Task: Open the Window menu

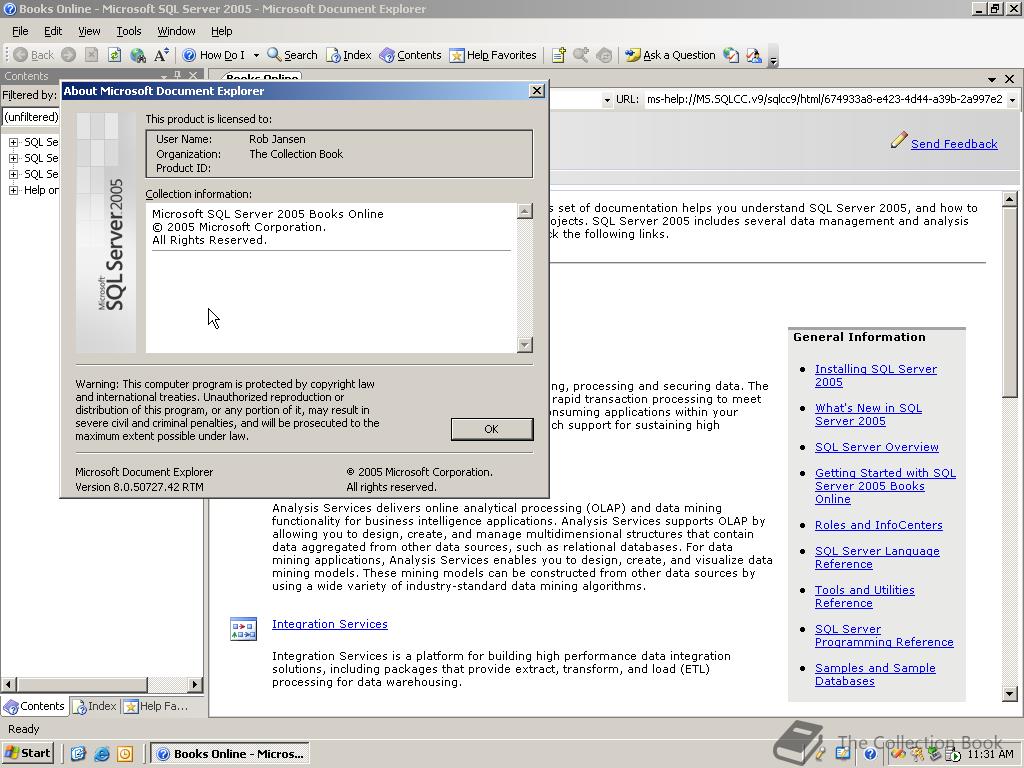Action: point(176,31)
